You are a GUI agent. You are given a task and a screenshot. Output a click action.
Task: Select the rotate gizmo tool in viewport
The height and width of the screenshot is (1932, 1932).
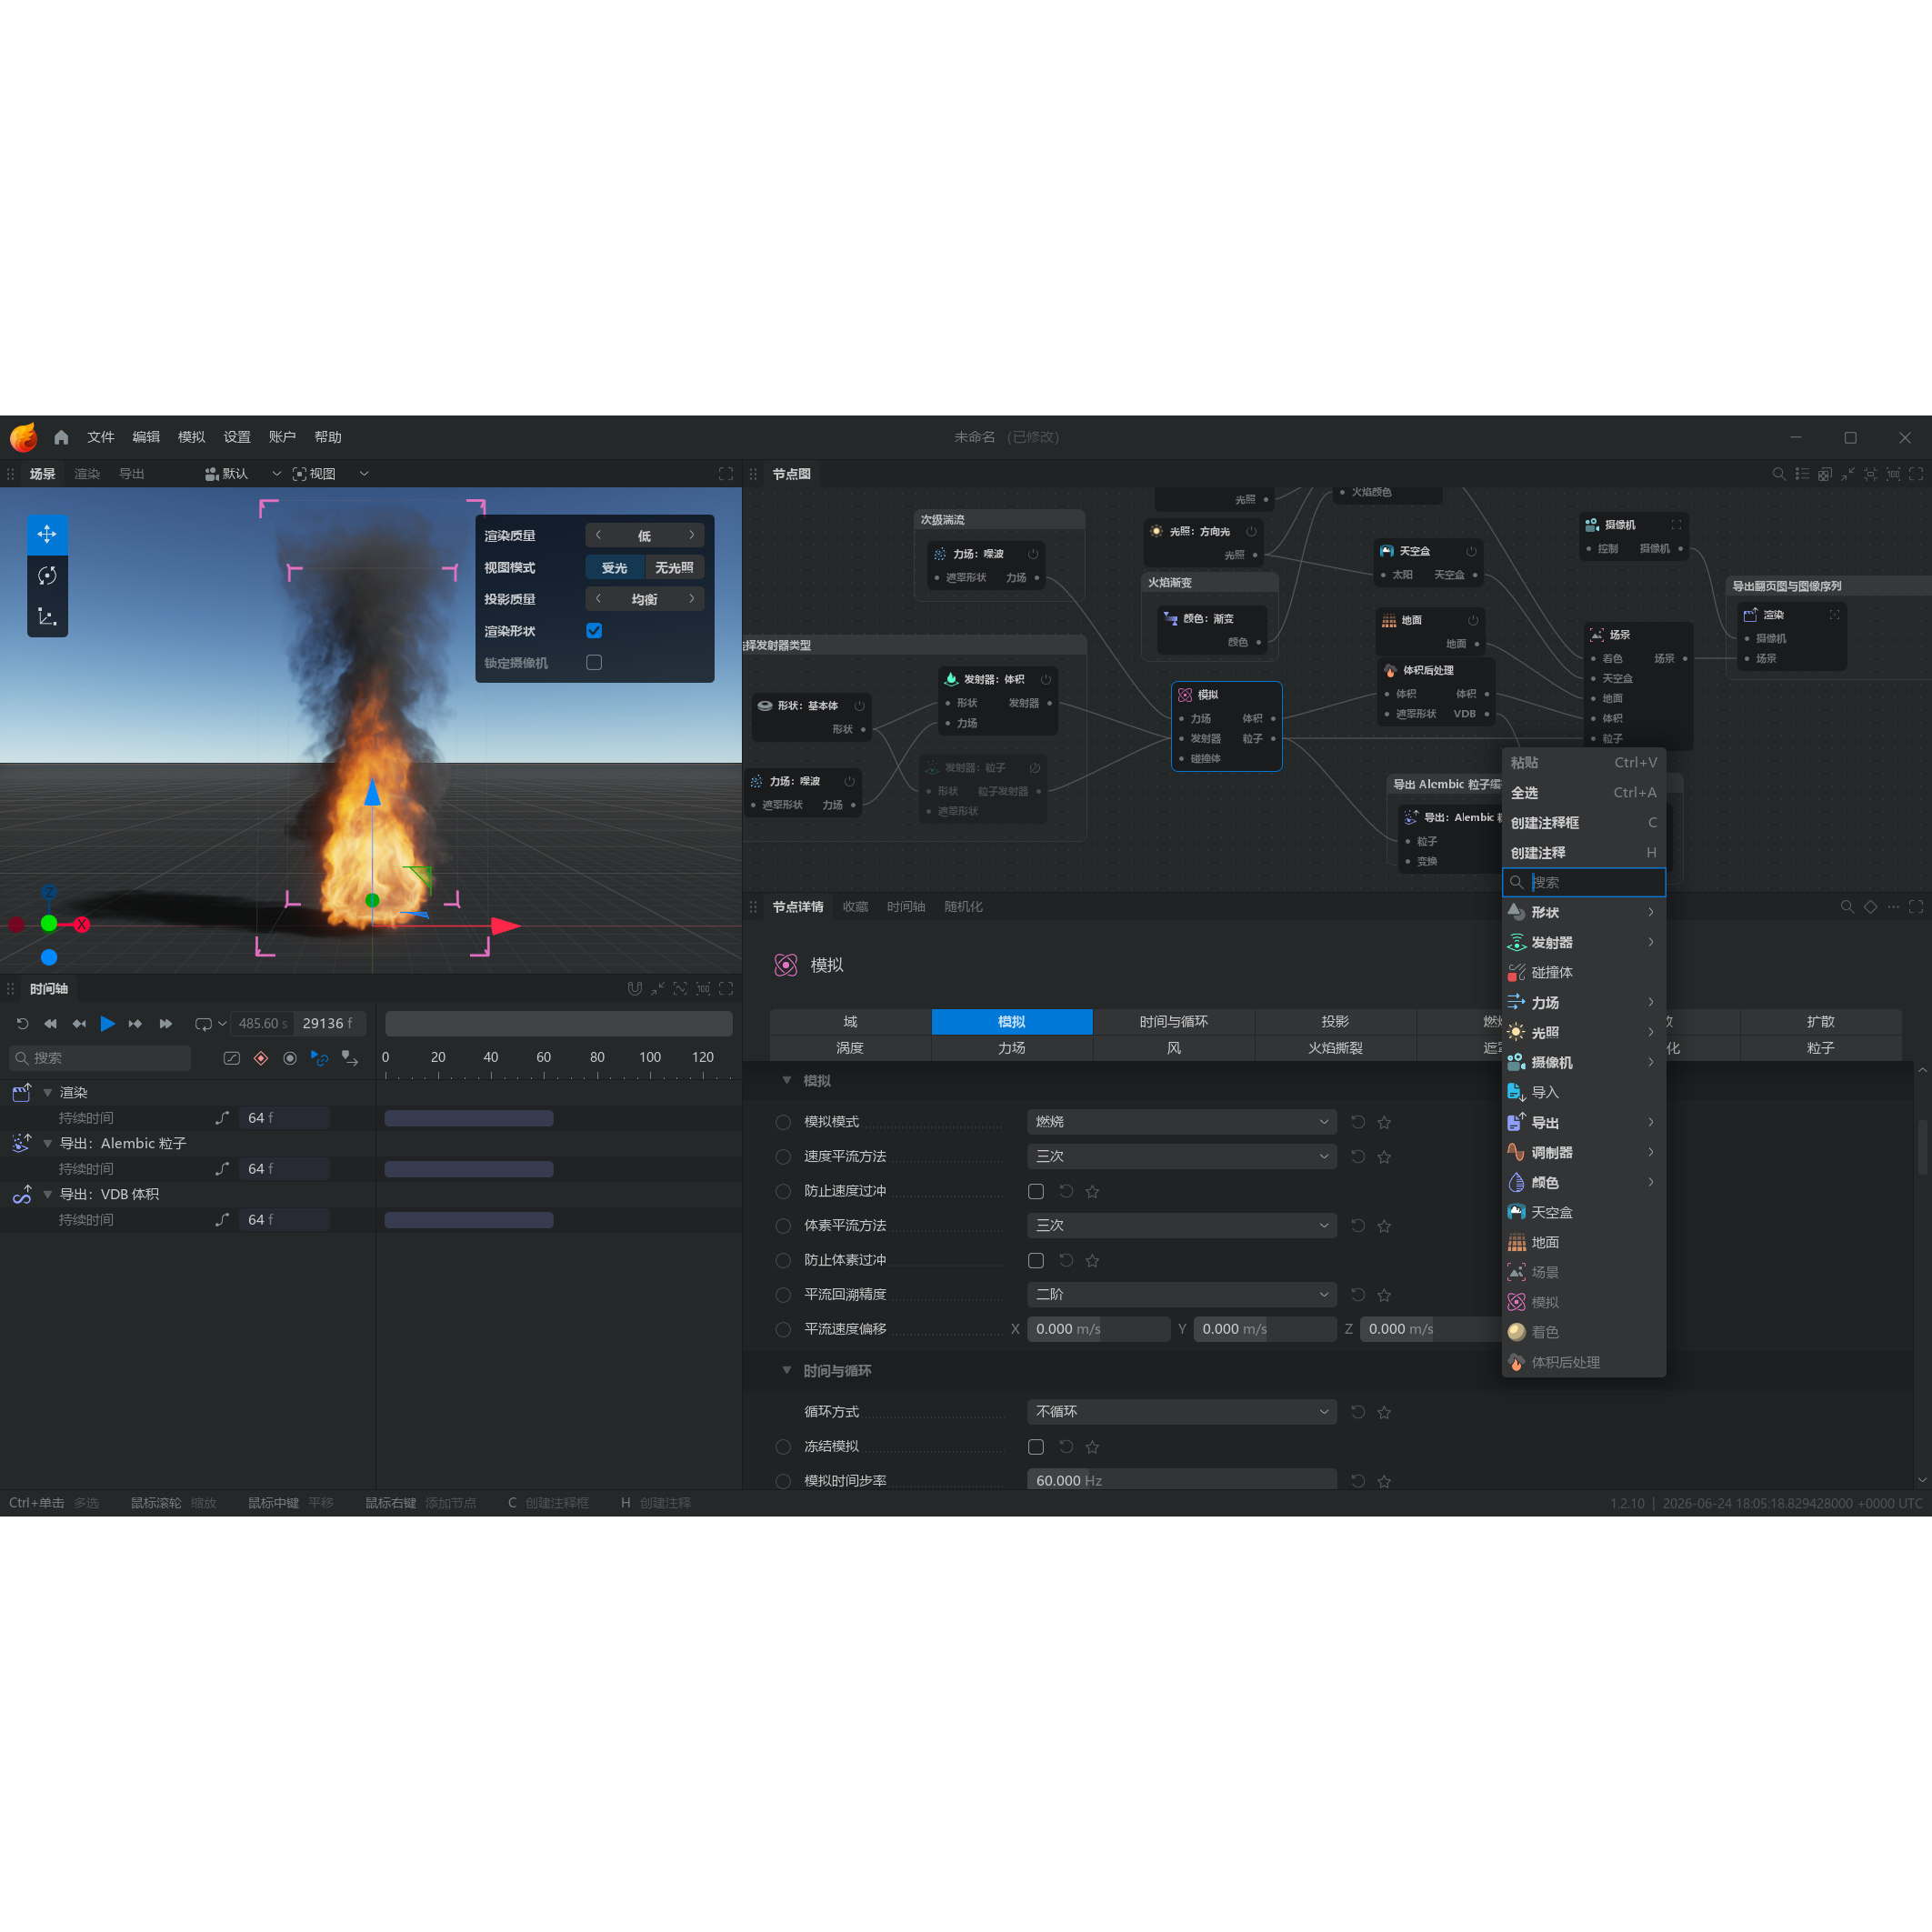tap(47, 575)
